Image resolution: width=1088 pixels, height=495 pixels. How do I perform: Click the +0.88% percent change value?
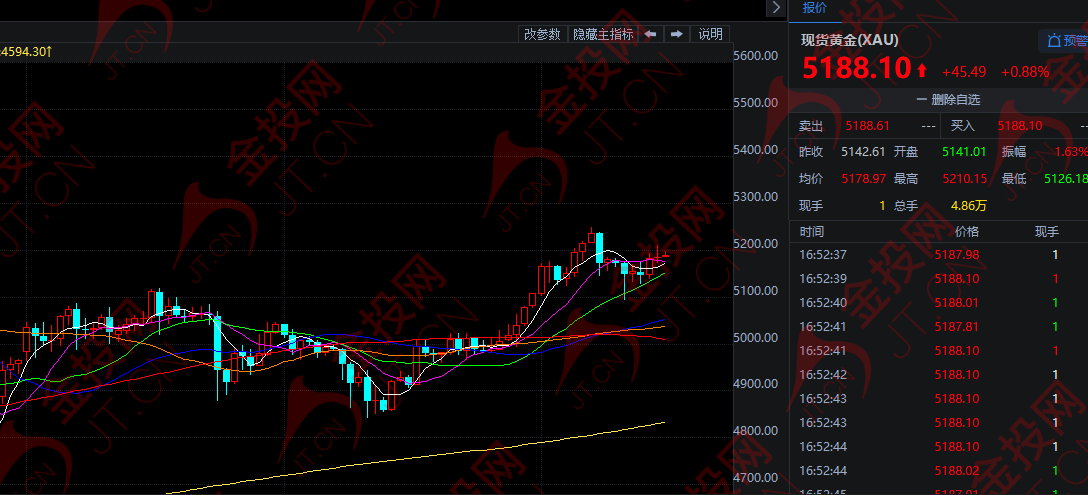[x=1024, y=72]
